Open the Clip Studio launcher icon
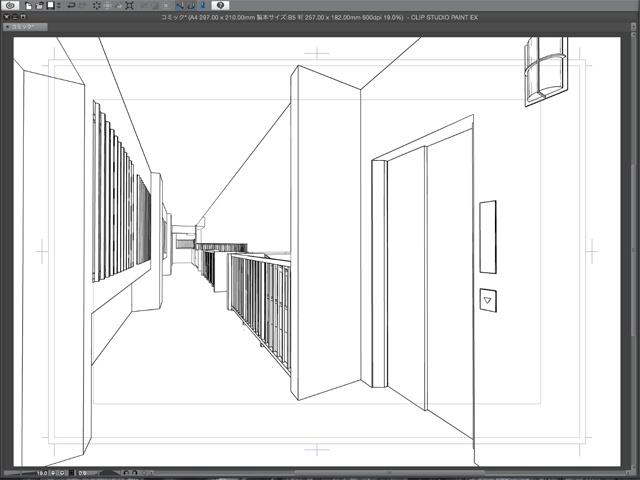The height and width of the screenshot is (480, 640). 10,5
